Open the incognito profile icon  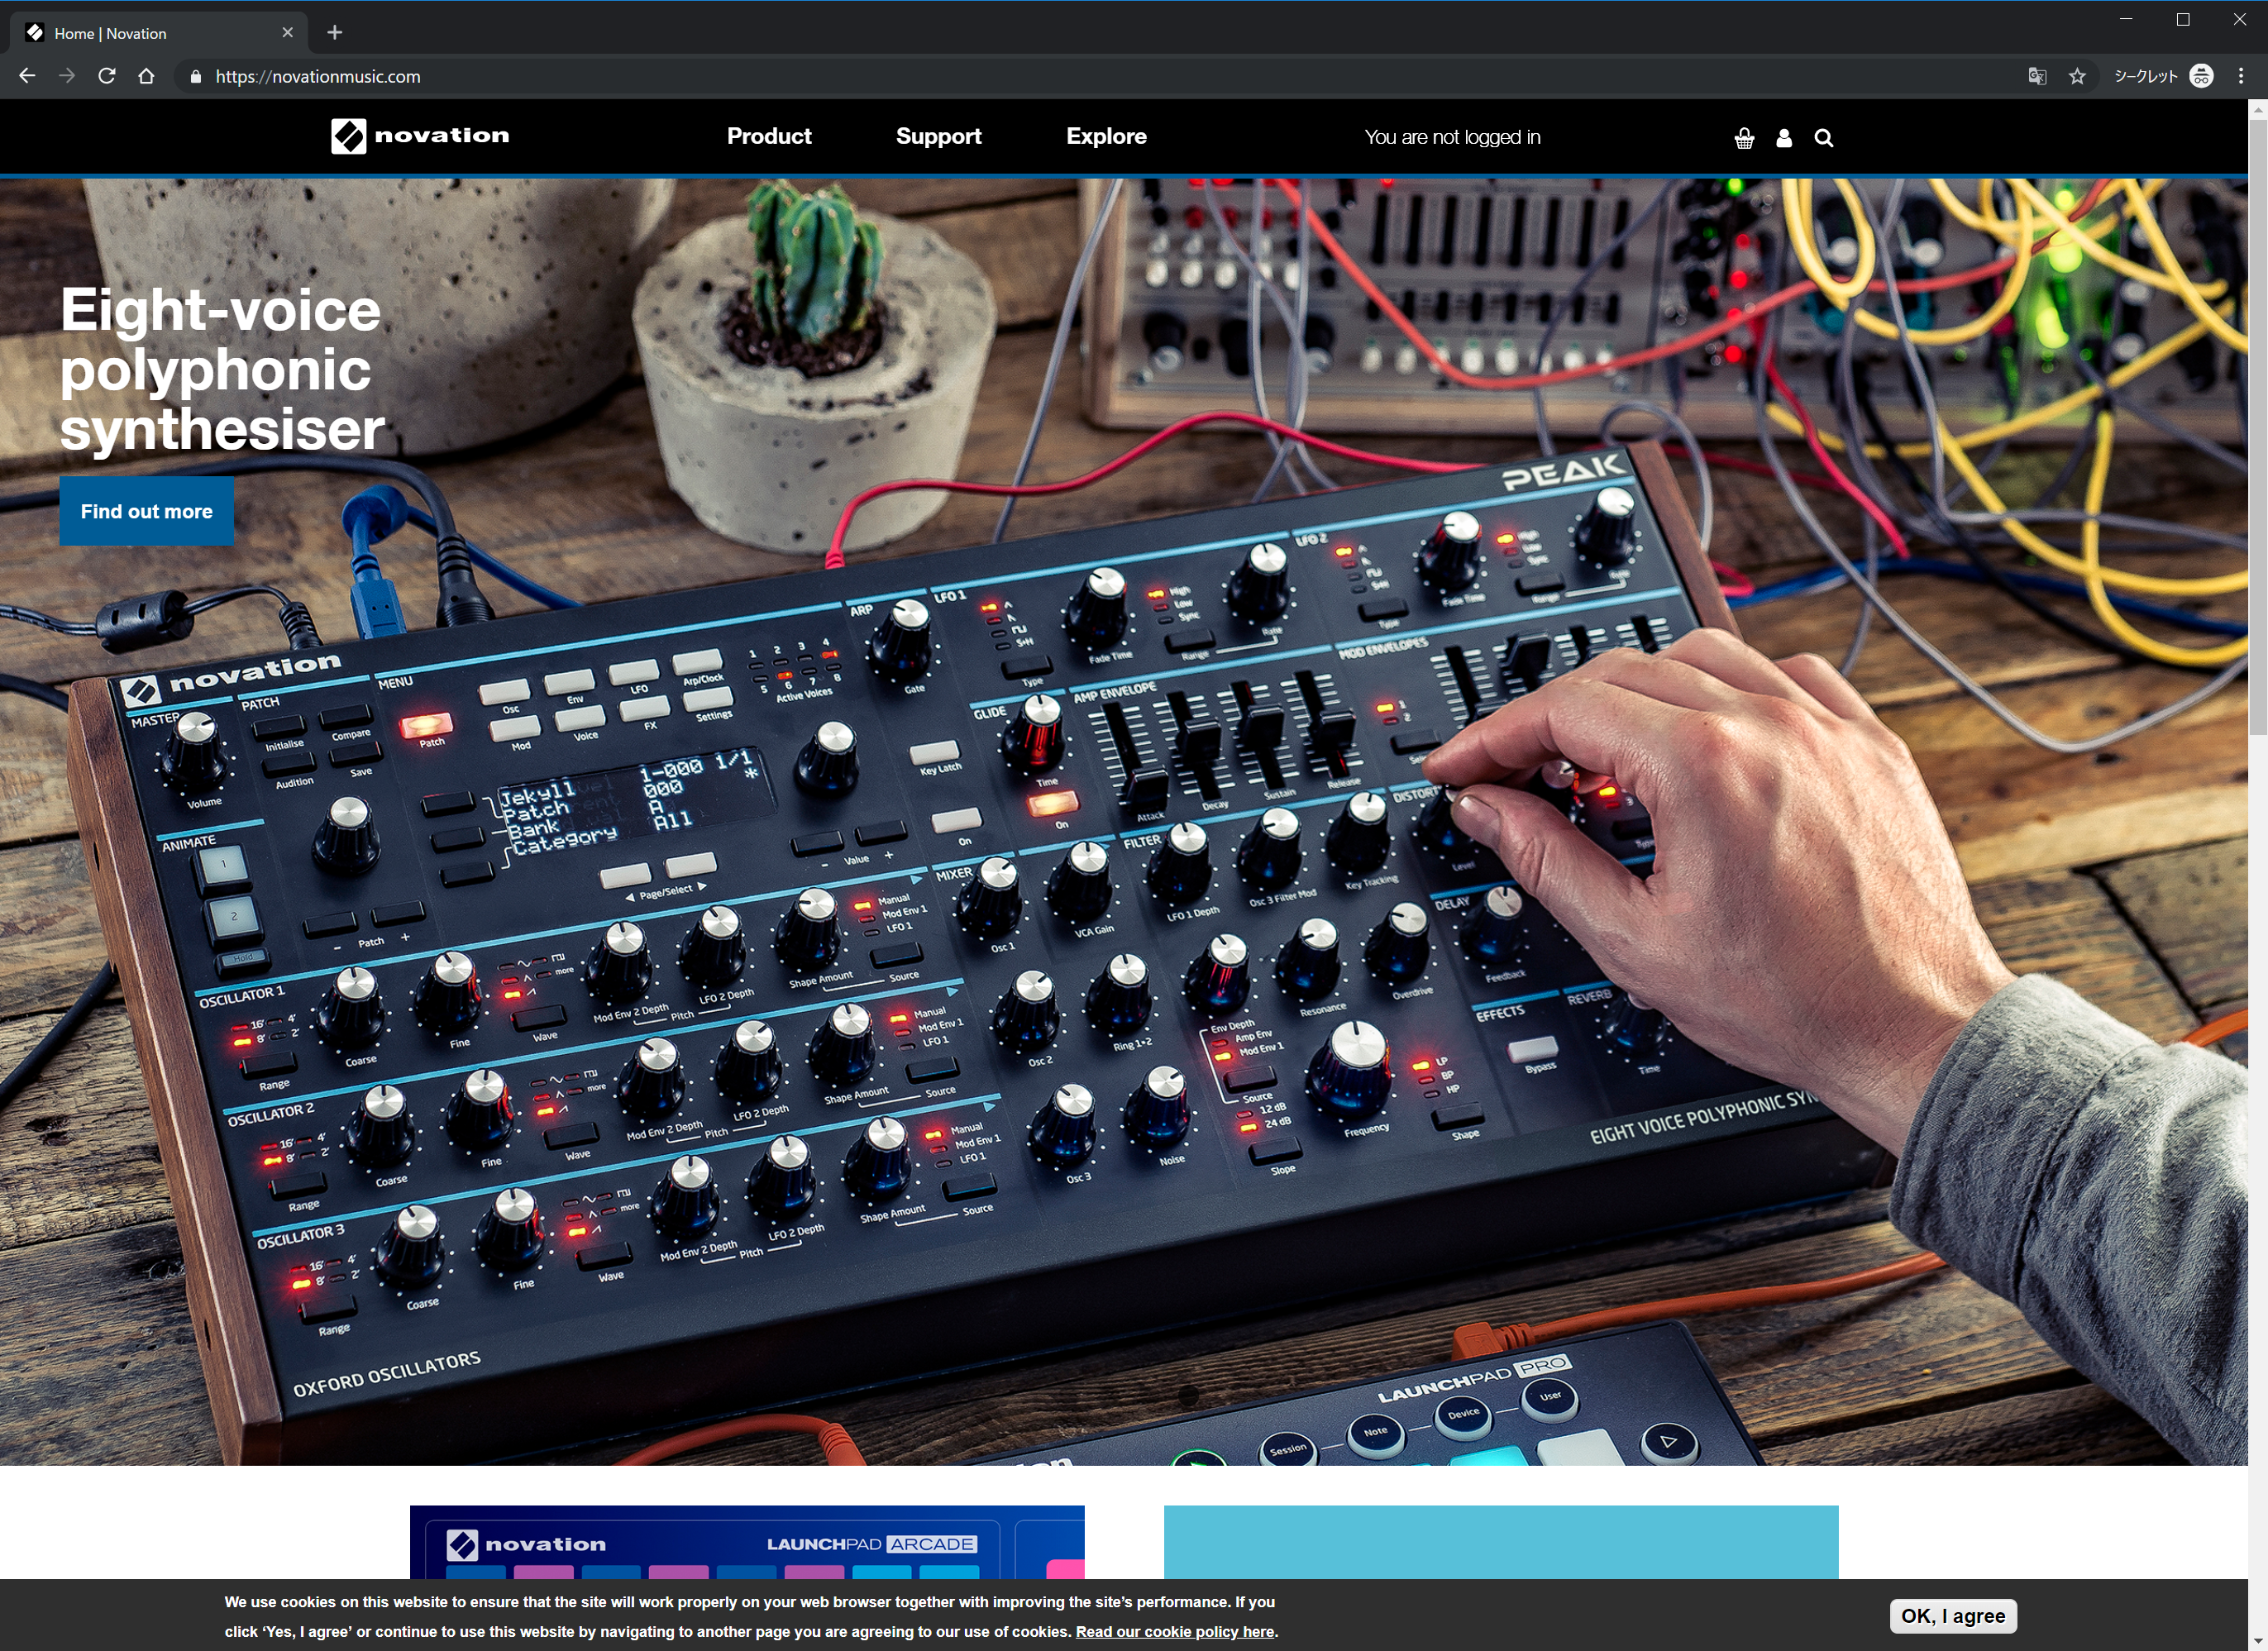coord(2202,76)
